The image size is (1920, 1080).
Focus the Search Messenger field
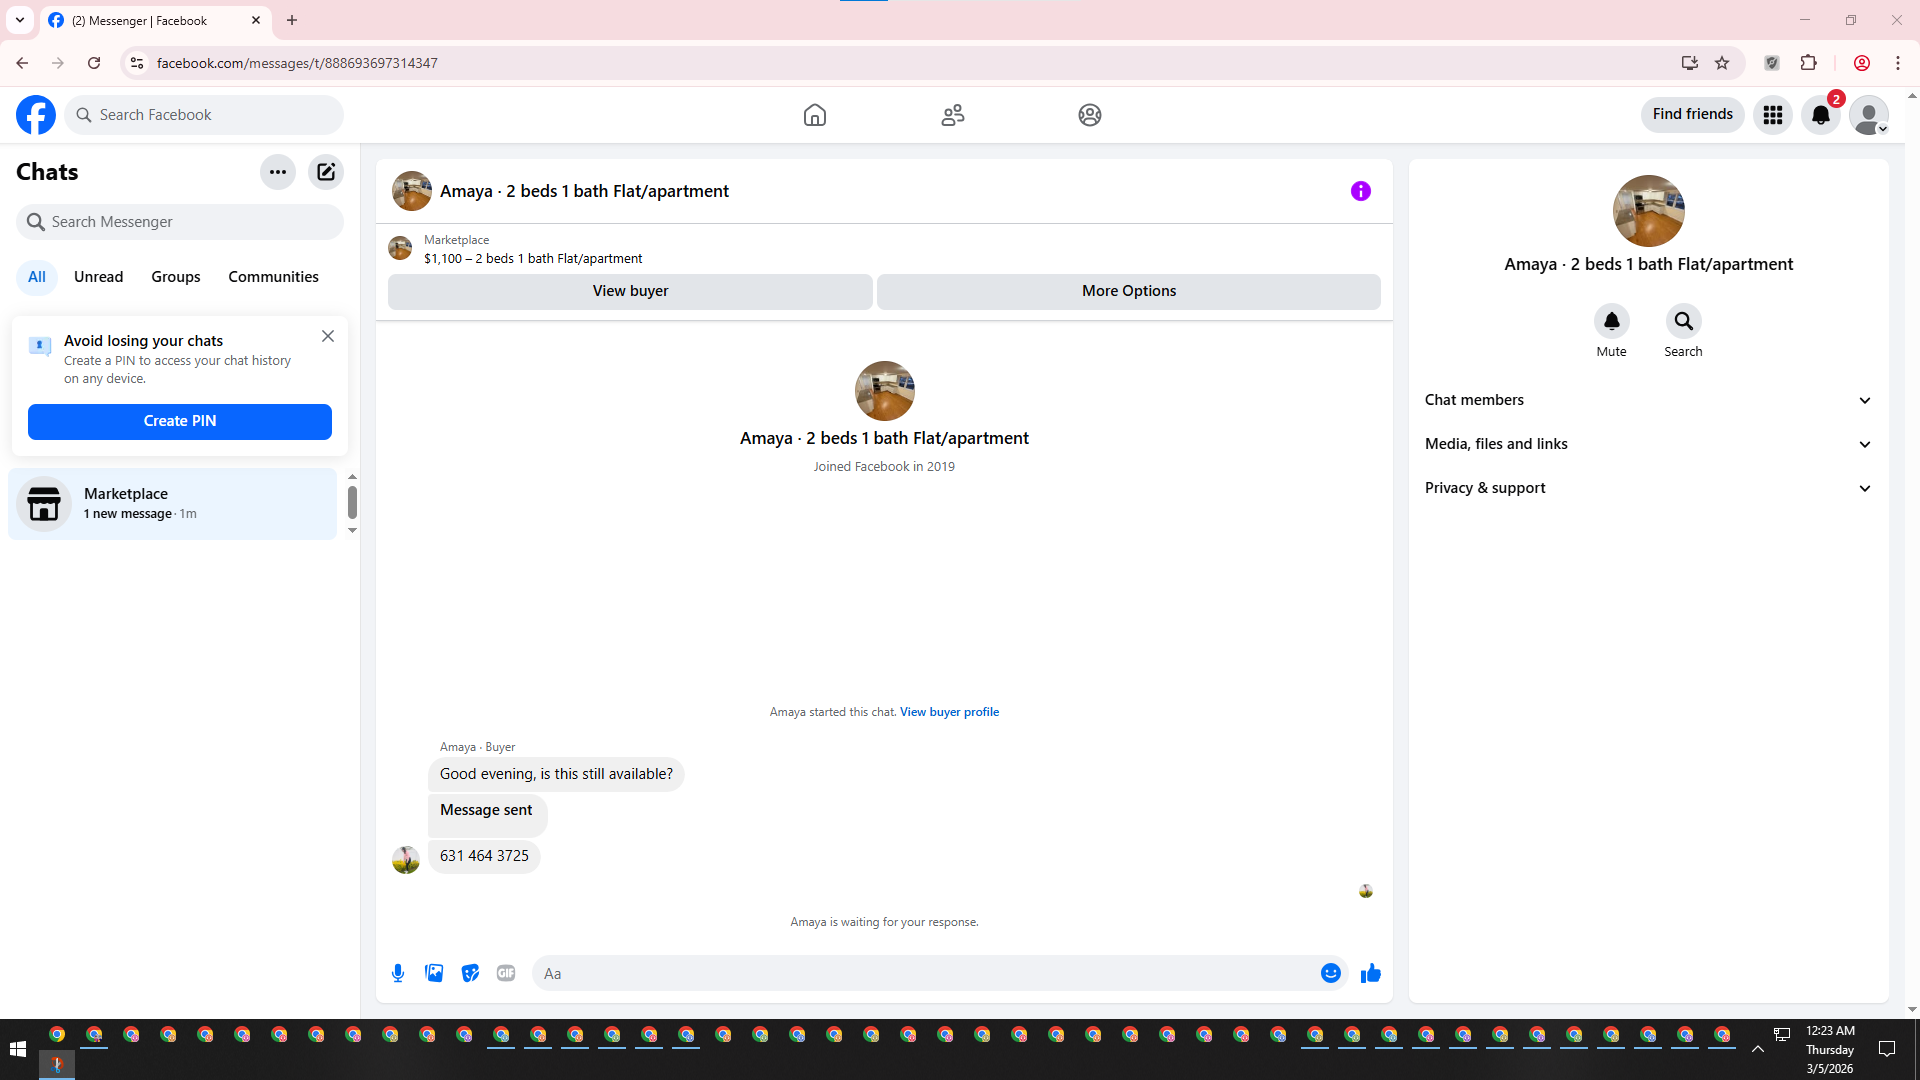coord(180,222)
